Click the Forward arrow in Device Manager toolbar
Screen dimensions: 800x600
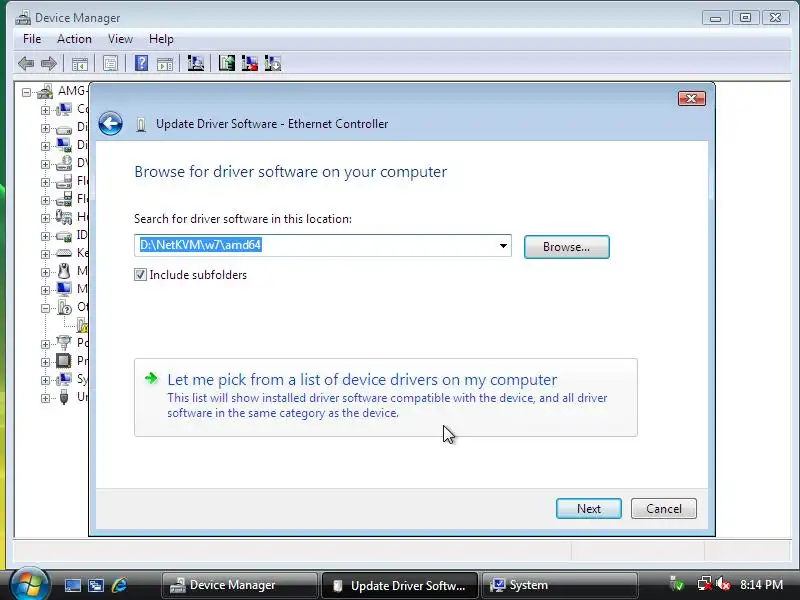pyautogui.click(x=48, y=64)
